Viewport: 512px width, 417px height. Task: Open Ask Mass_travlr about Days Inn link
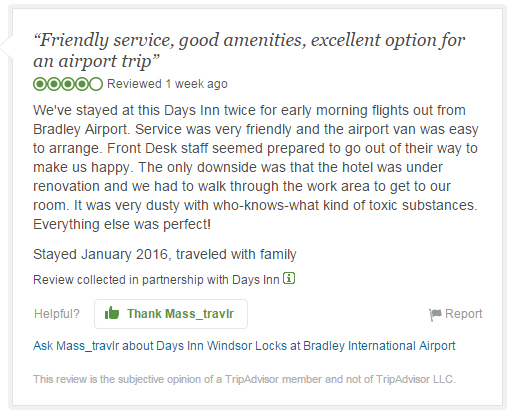point(244,346)
